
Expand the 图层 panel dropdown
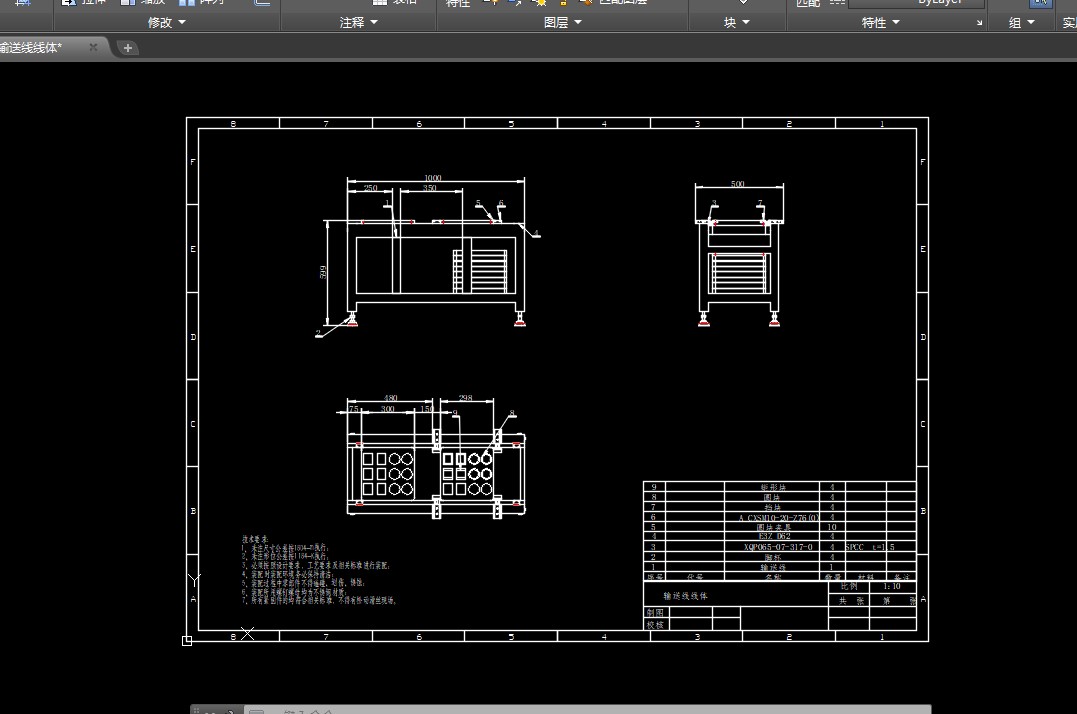coord(563,23)
